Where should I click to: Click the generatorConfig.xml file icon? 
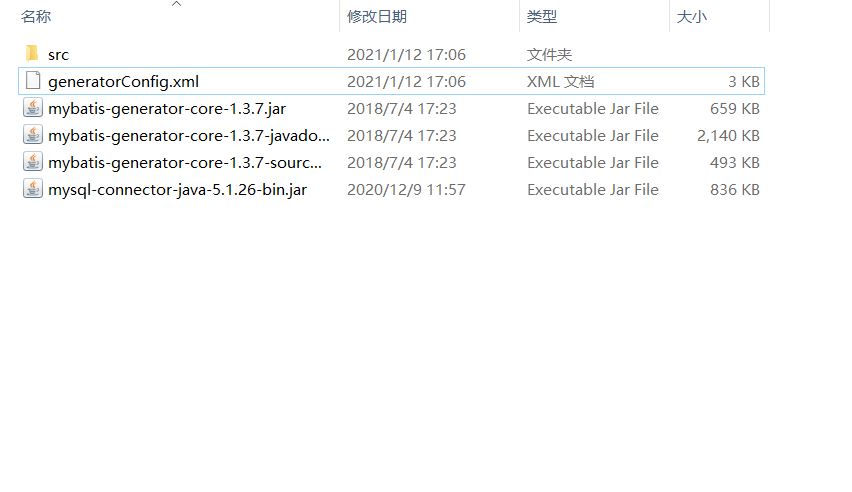(33, 80)
